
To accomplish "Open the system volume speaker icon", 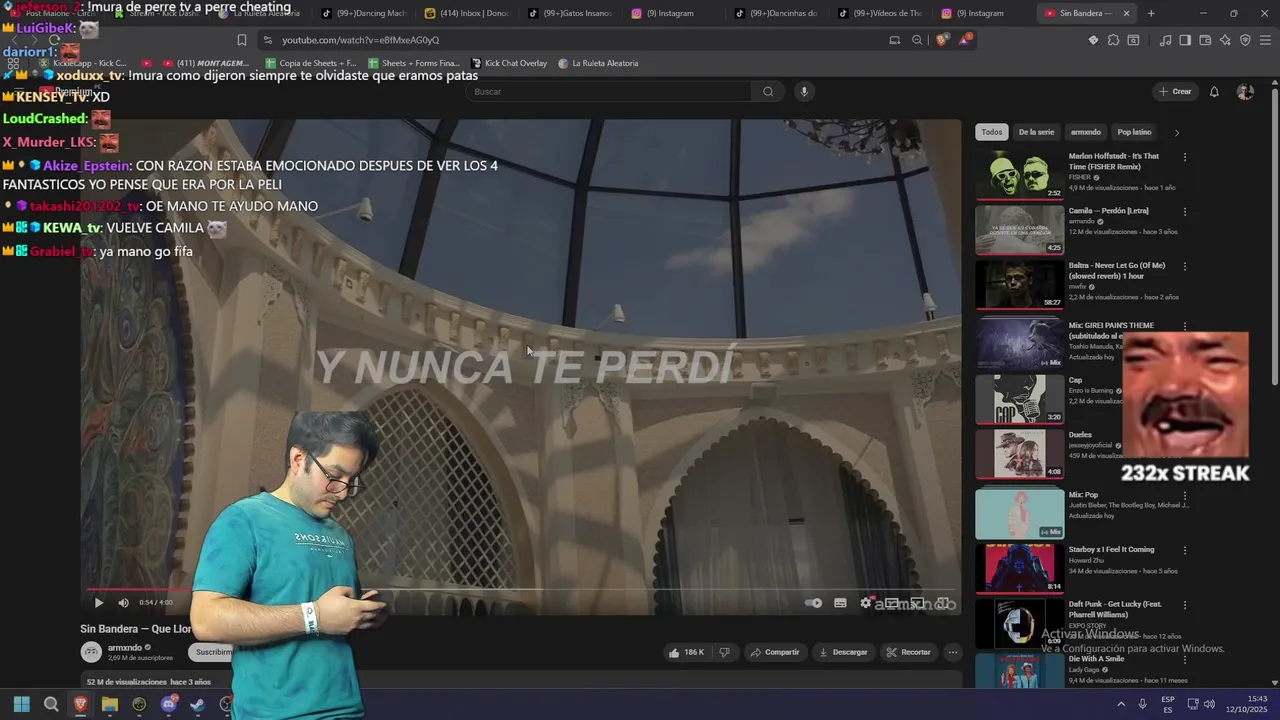I will (x=1208, y=704).
